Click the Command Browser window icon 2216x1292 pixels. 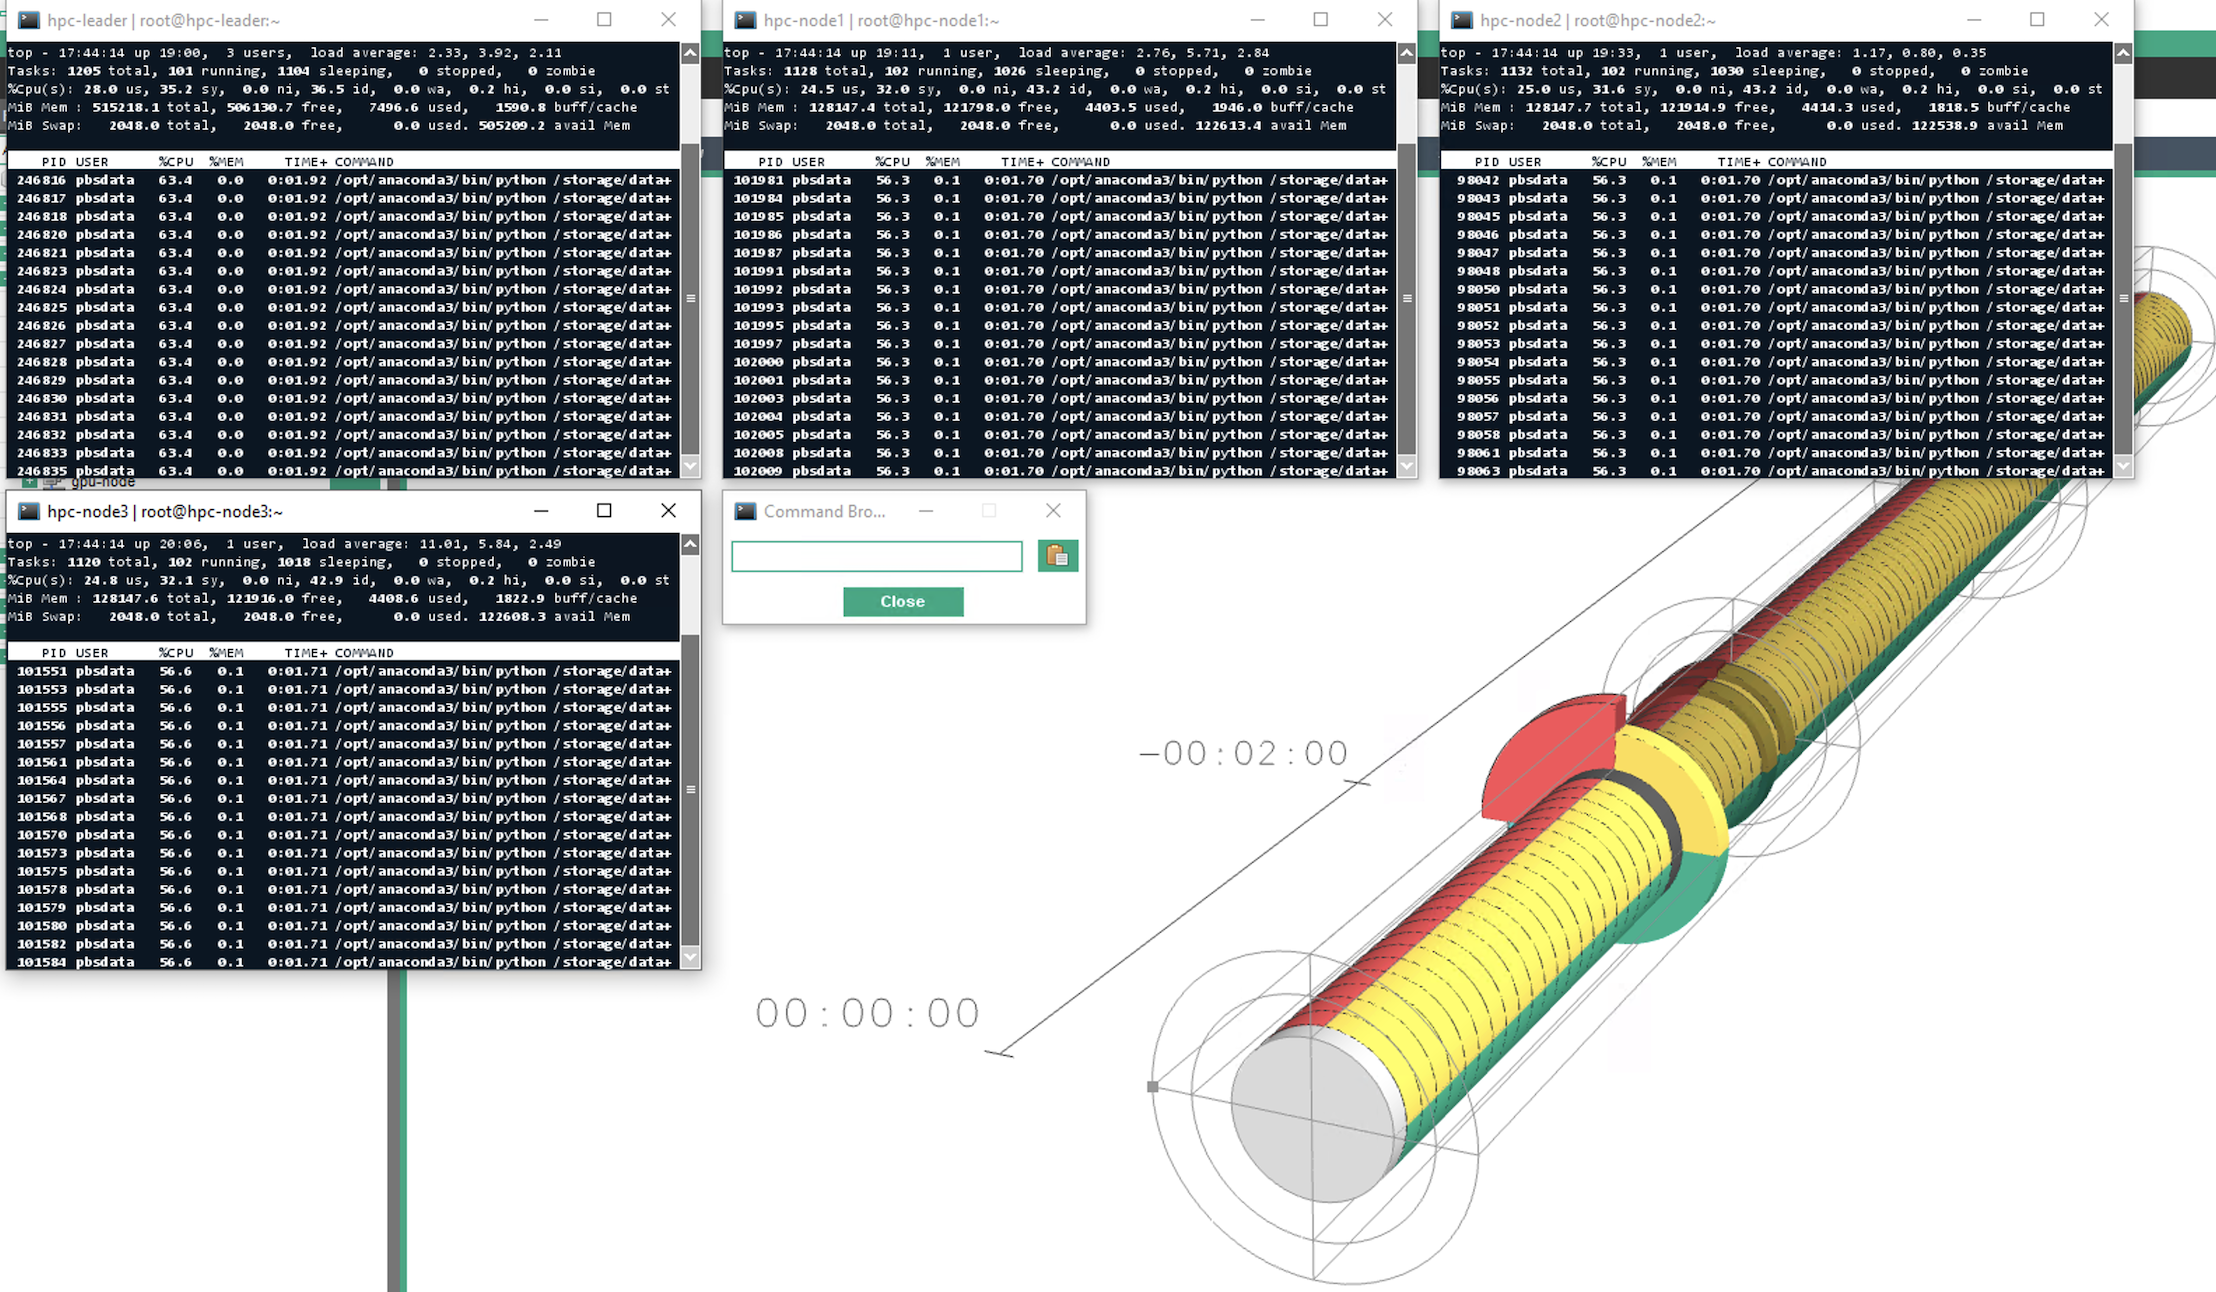(745, 511)
